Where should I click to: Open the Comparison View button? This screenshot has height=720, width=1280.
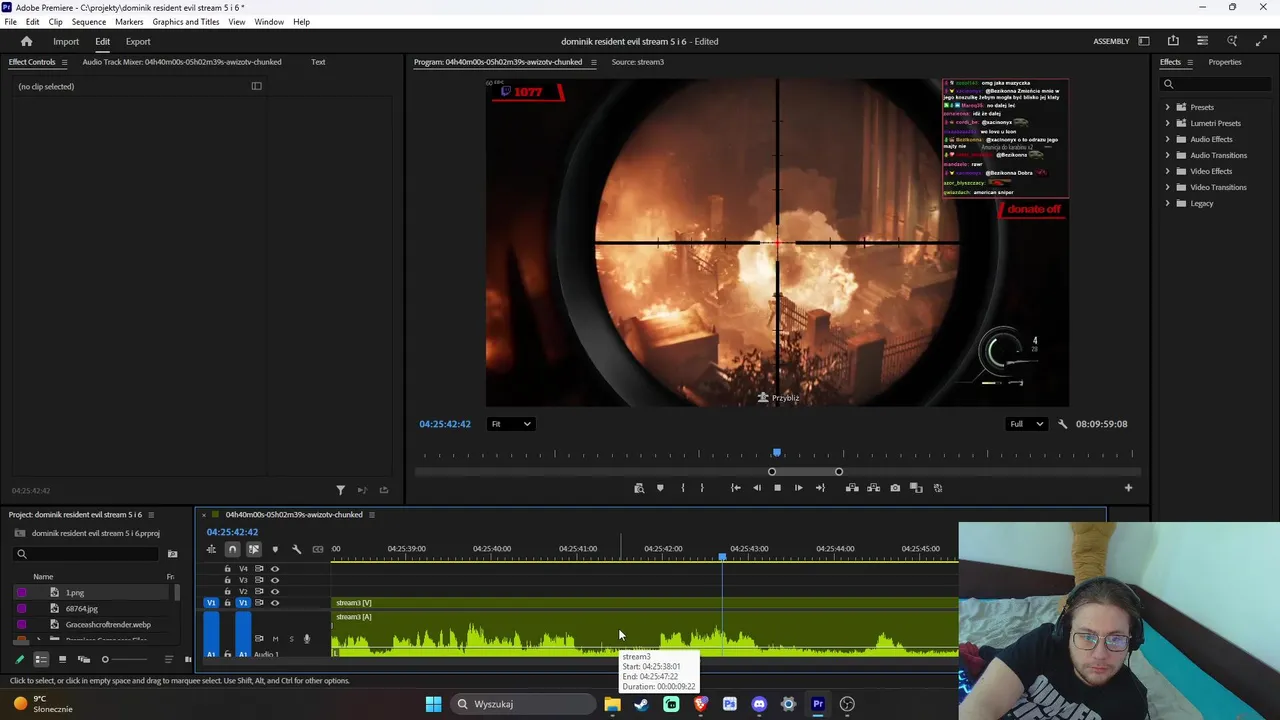coord(916,488)
